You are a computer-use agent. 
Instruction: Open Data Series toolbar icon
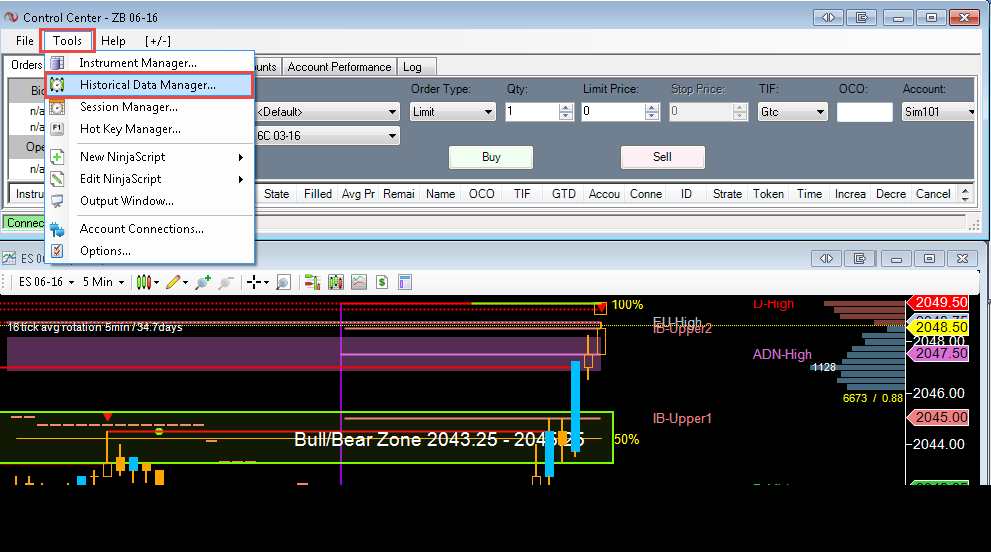tap(336, 282)
